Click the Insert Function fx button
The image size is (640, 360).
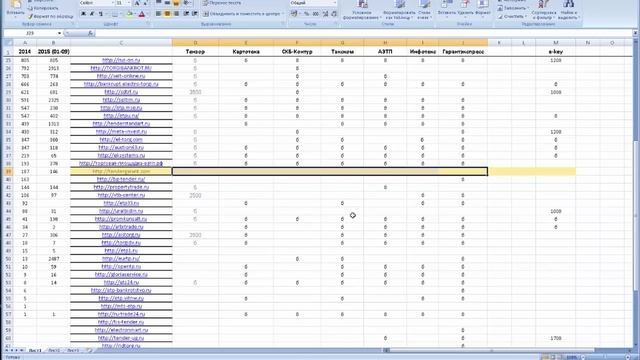coord(91,33)
